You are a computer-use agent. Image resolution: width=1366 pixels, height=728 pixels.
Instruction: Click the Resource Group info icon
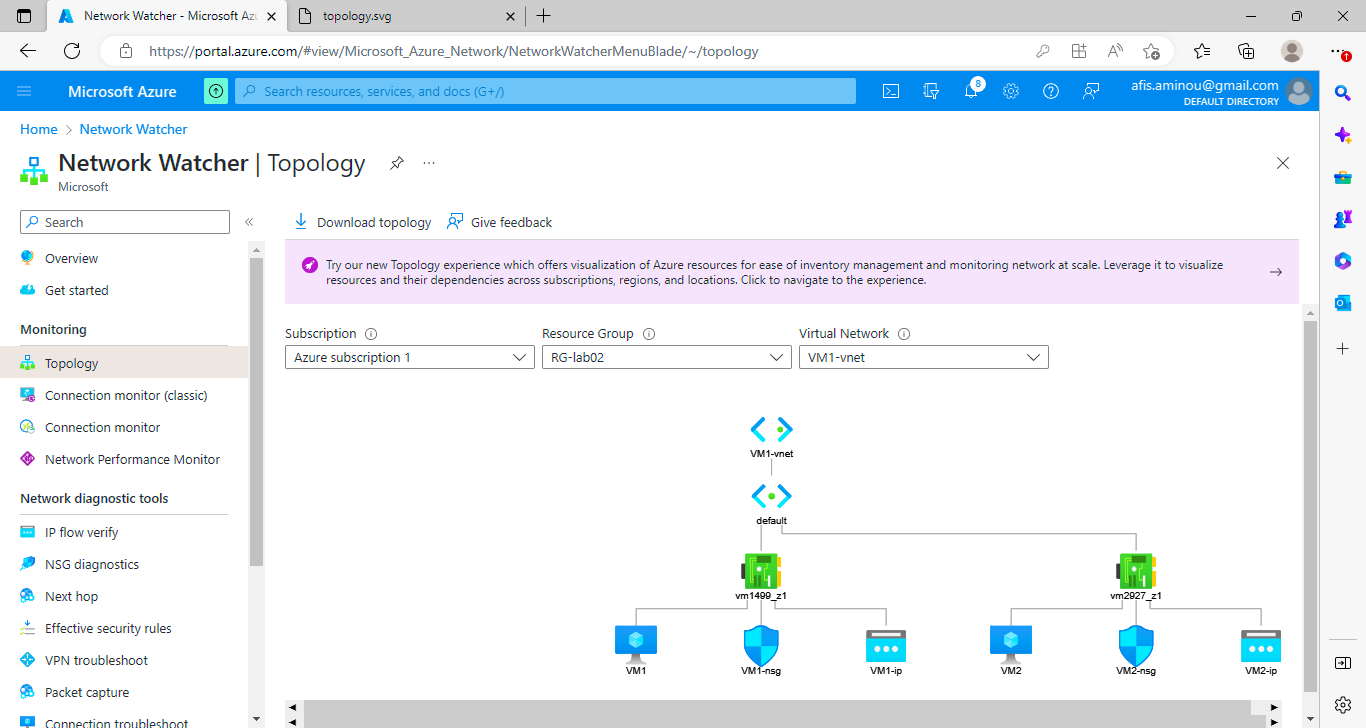[648, 334]
